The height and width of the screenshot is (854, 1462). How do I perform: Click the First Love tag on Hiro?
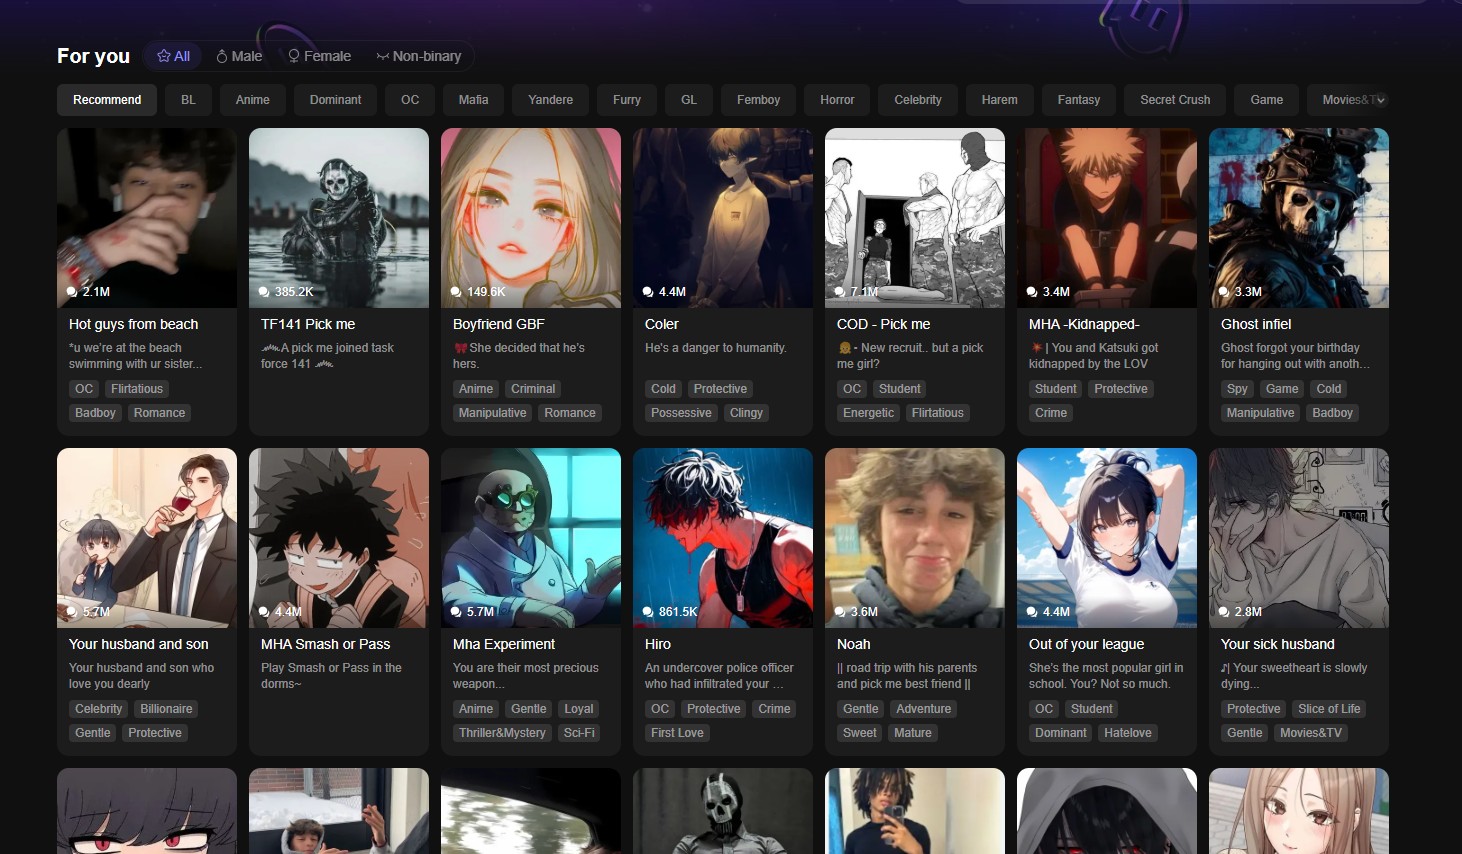coord(677,733)
